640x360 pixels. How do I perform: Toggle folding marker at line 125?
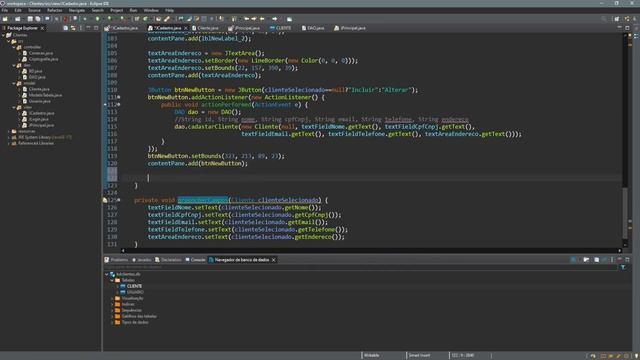(x=119, y=200)
